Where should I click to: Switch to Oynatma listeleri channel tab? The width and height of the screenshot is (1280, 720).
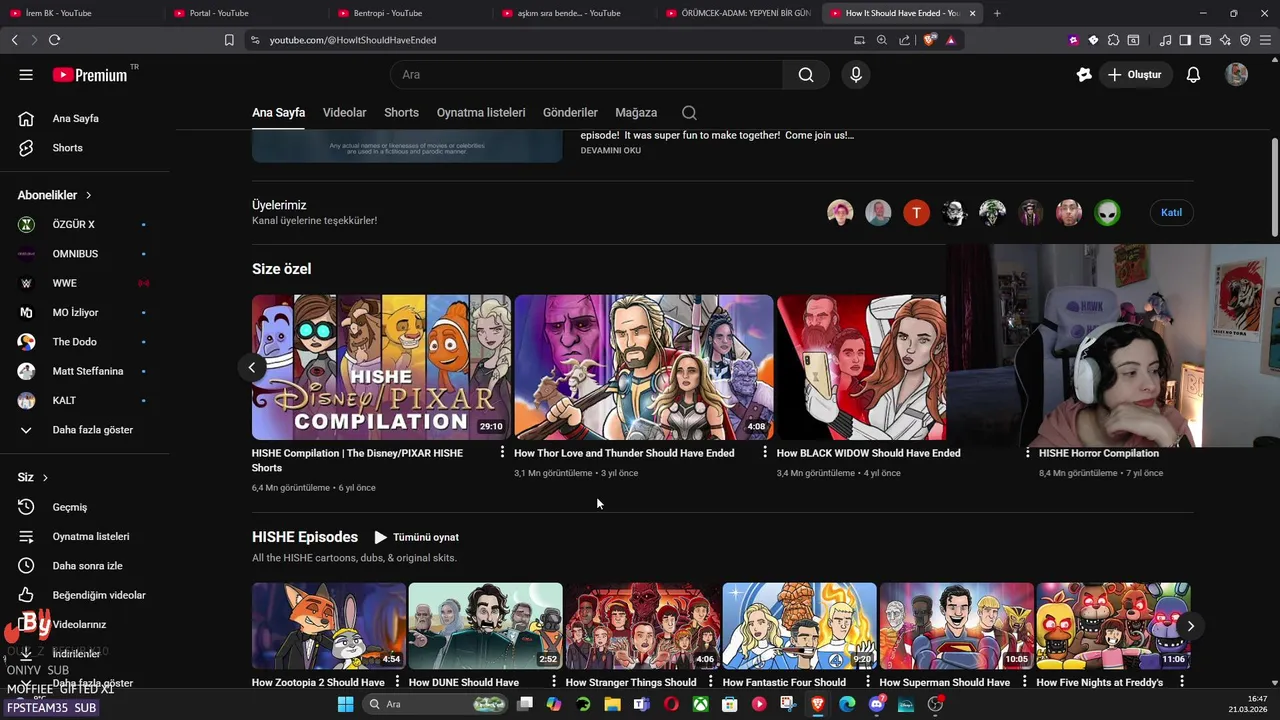pos(481,113)
